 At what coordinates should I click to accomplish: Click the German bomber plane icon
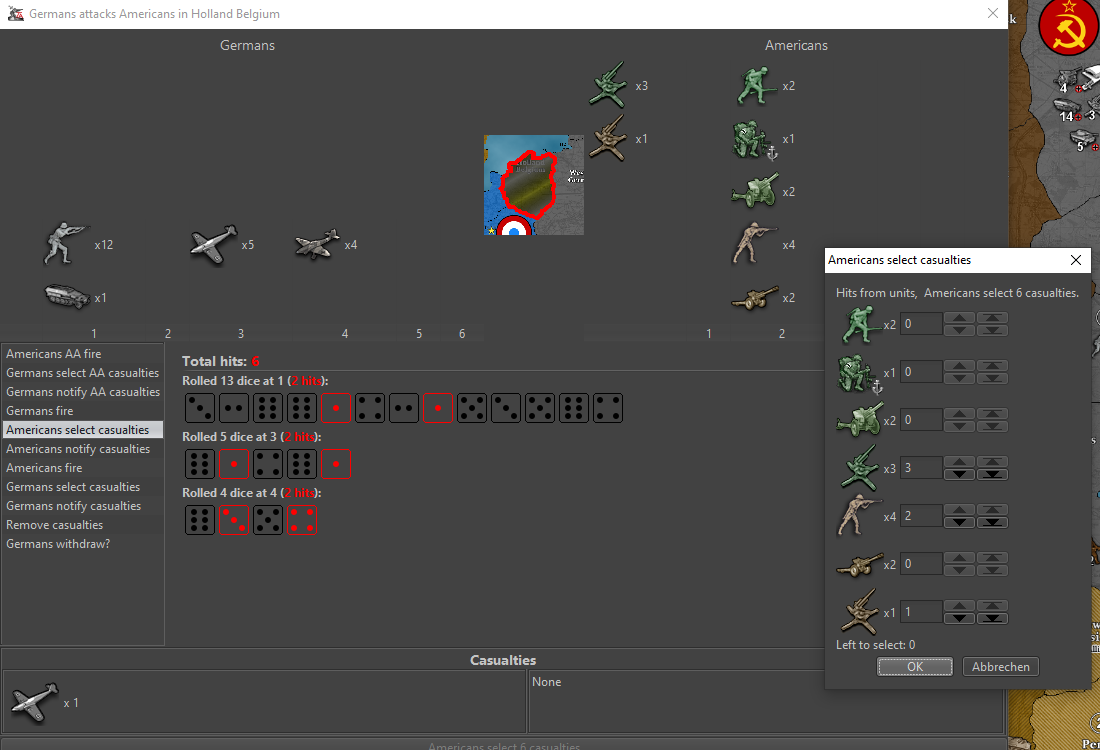pyautogui.click(x=317, y=245)
